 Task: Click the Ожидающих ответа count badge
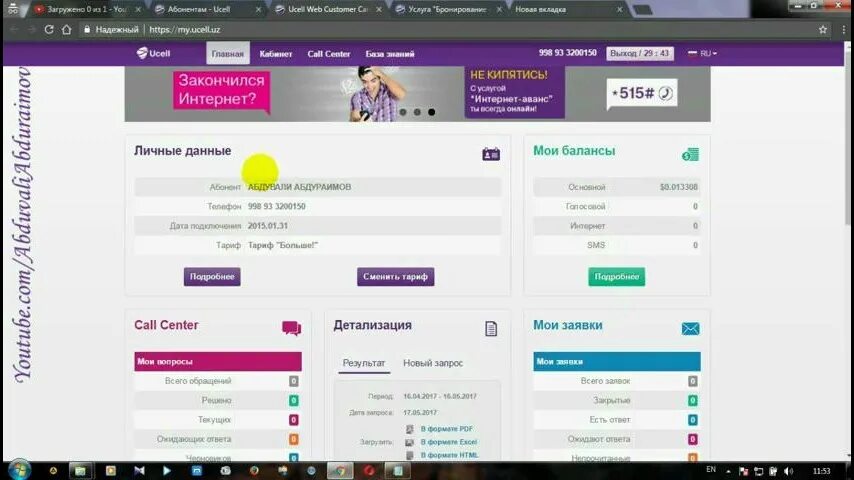[x=294, y=439]
